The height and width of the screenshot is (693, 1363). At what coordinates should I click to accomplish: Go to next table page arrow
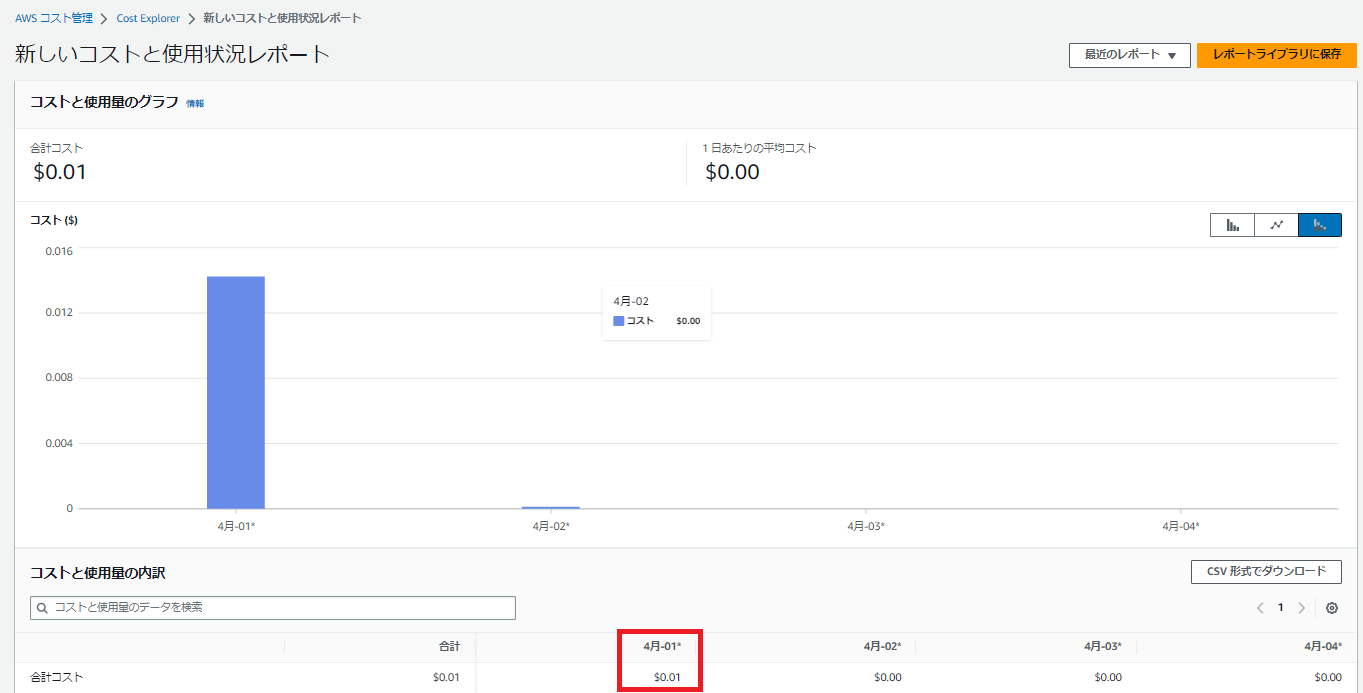click(x=1301, y=608)
